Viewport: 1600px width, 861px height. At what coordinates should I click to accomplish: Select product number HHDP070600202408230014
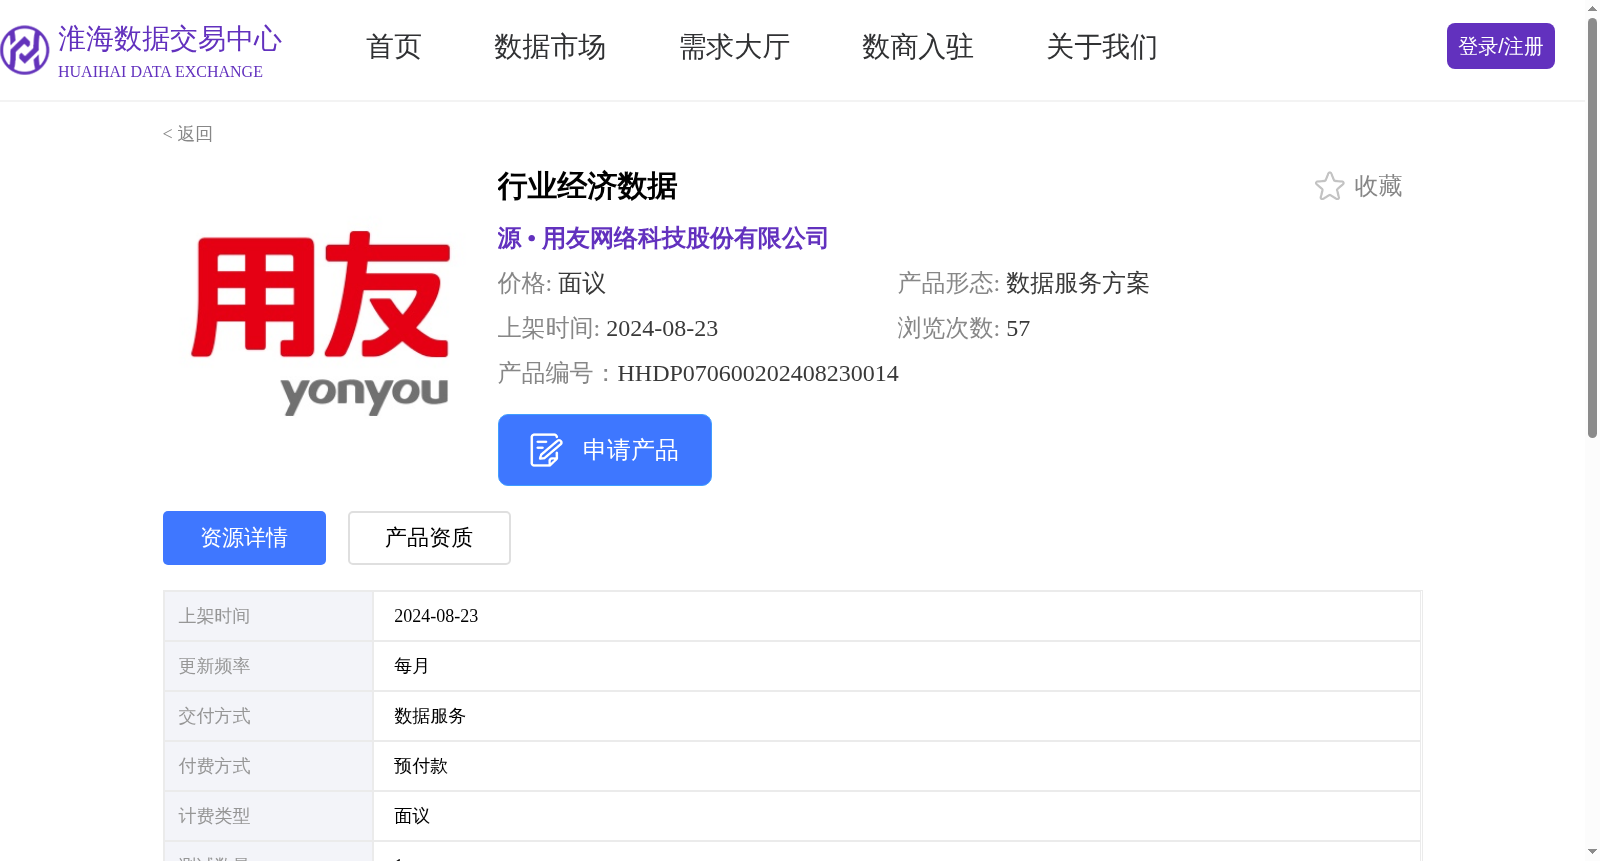tap(758, 374)
